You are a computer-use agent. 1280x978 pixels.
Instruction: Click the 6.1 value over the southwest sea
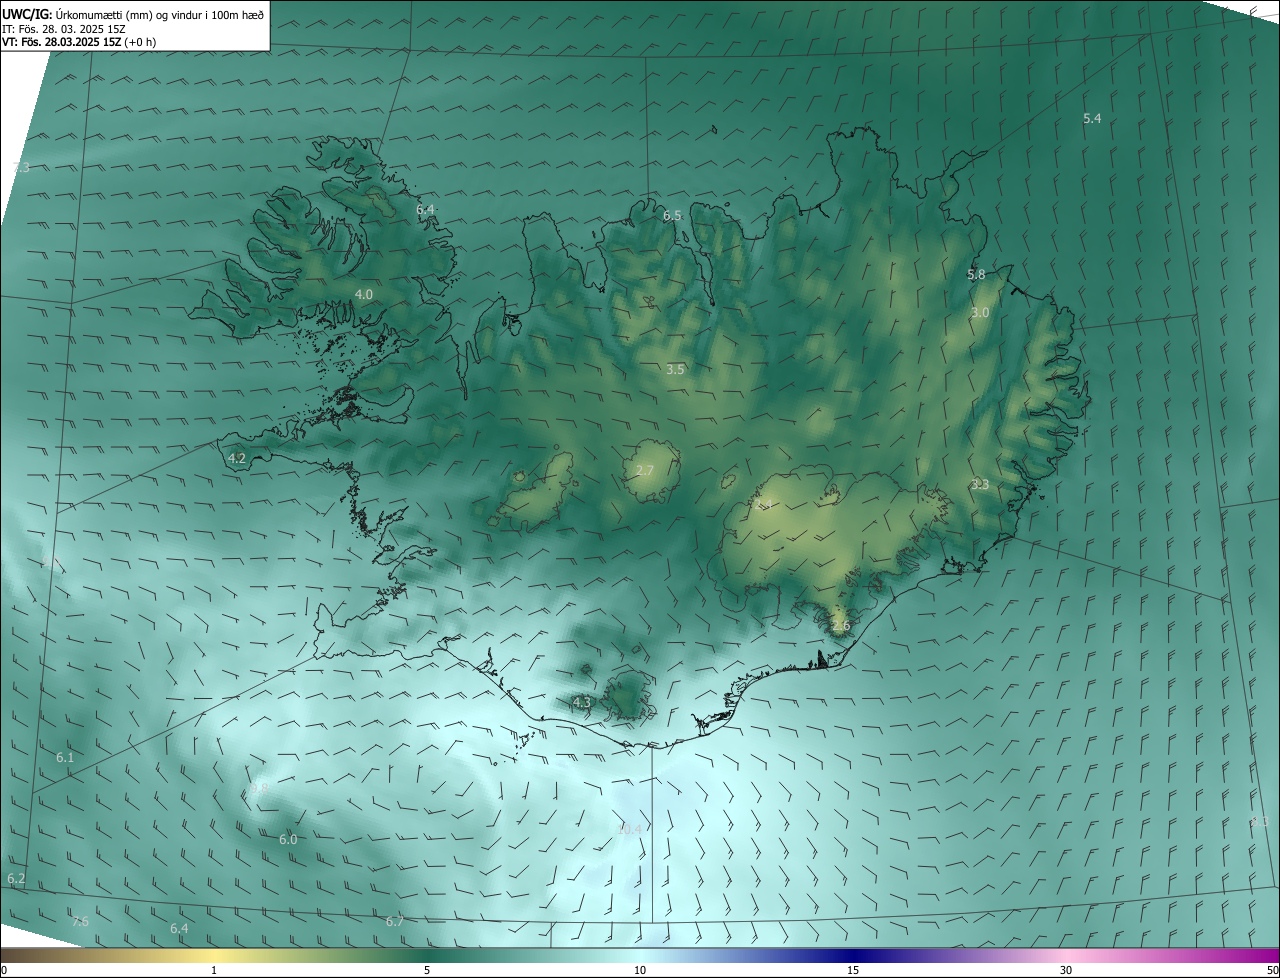65,758
